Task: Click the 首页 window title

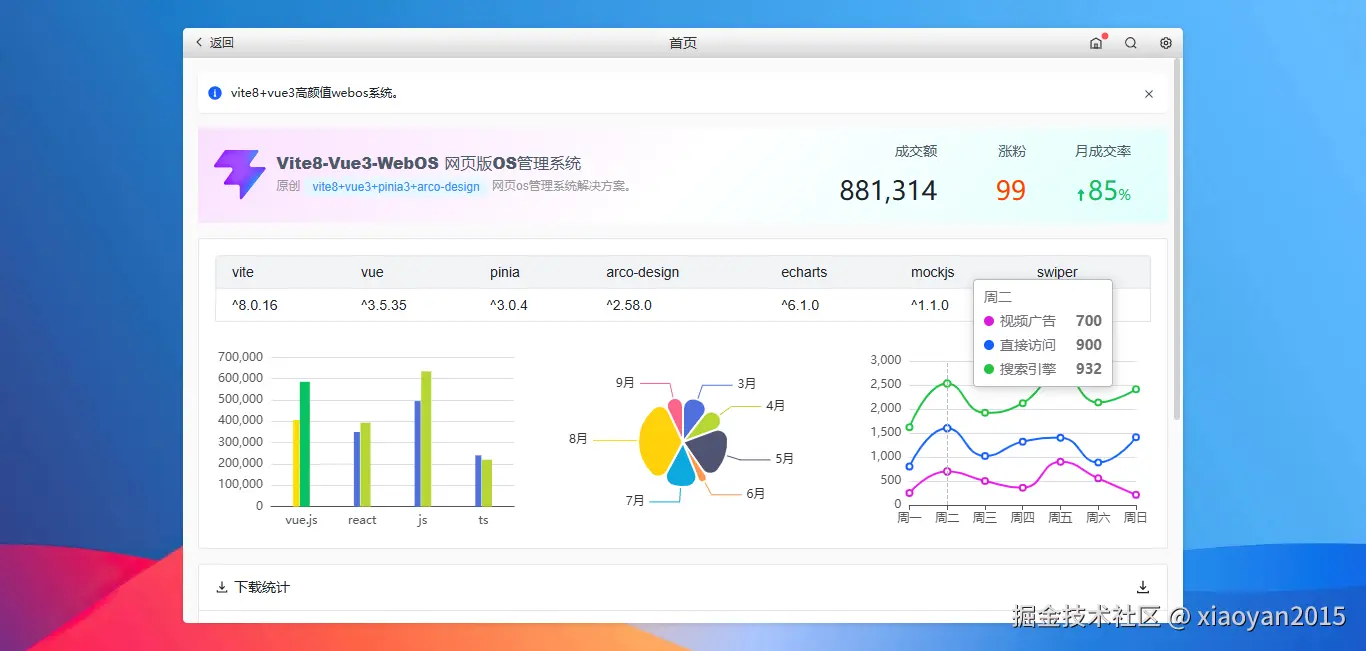Action: tap(683, 43)
